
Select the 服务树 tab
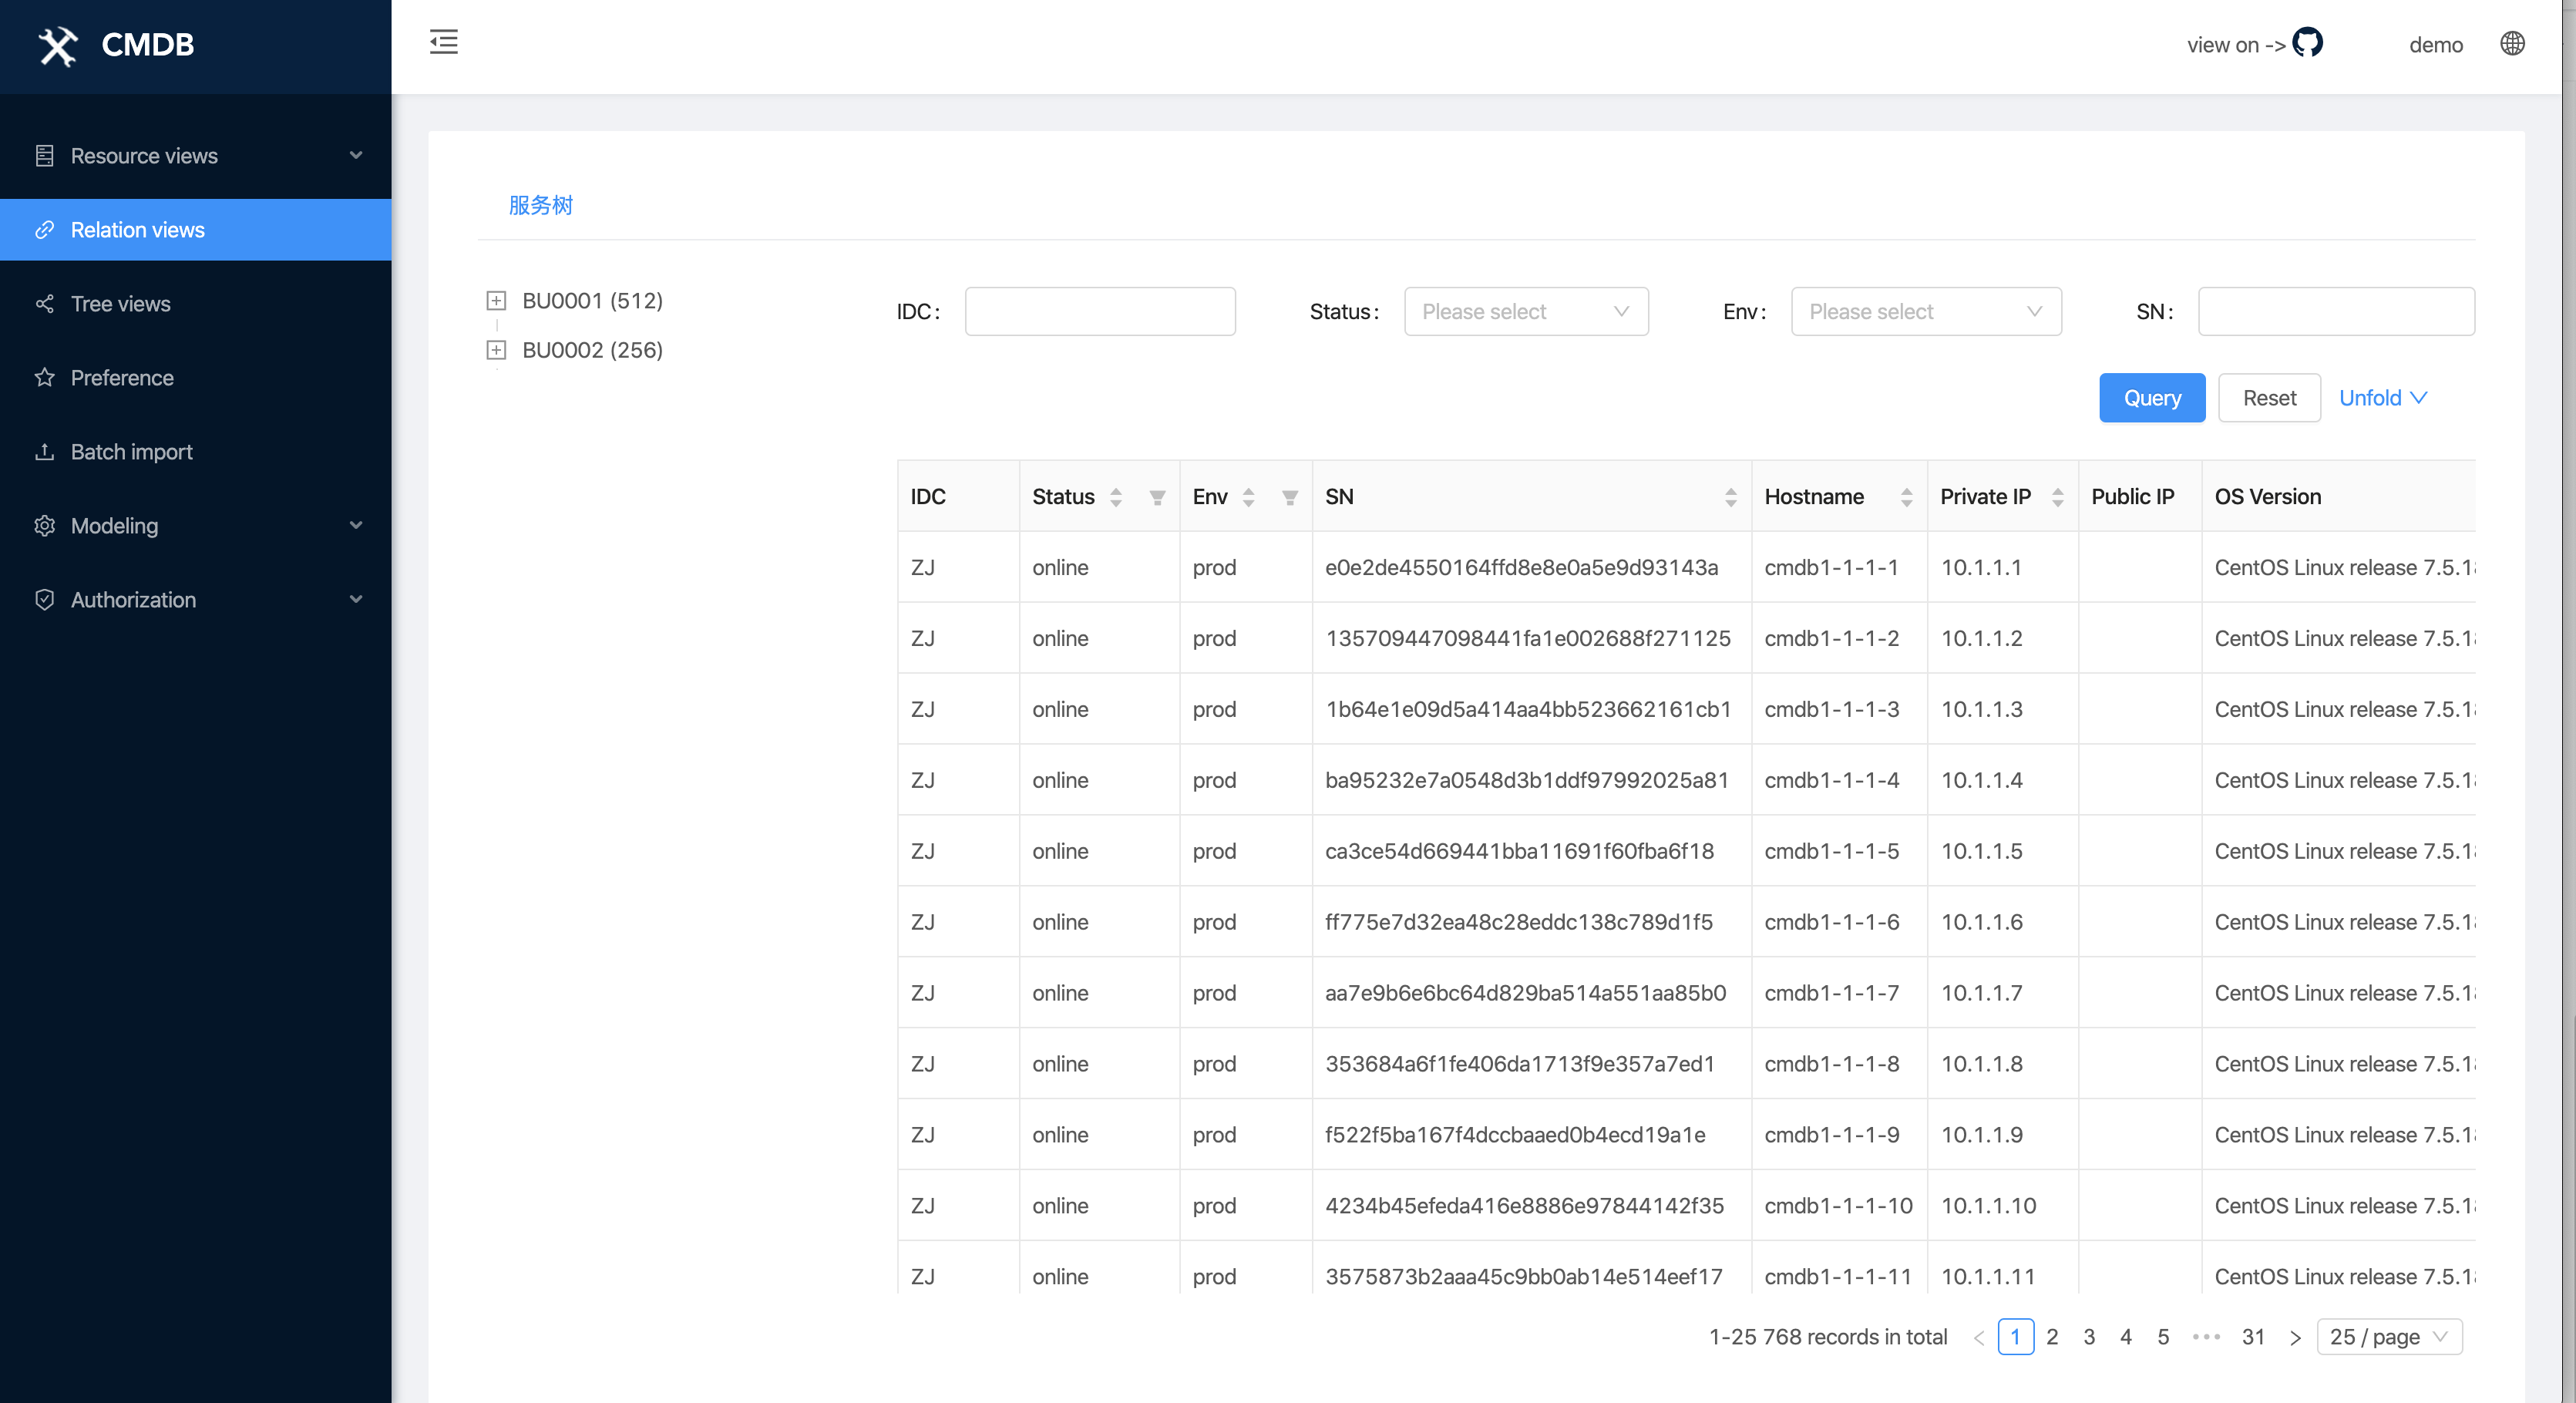click(x=540, y=205)
